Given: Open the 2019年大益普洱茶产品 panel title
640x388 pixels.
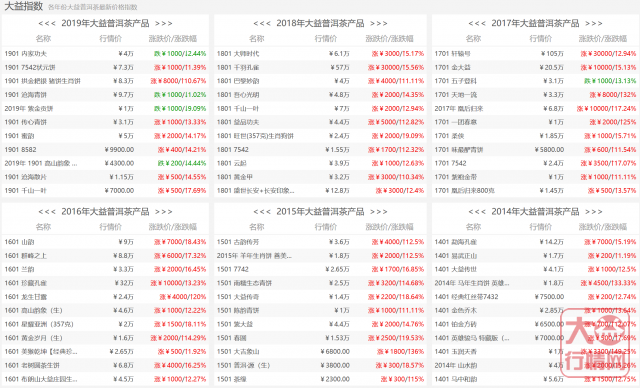Looking at the screenshot, I should tap(105, 23).
